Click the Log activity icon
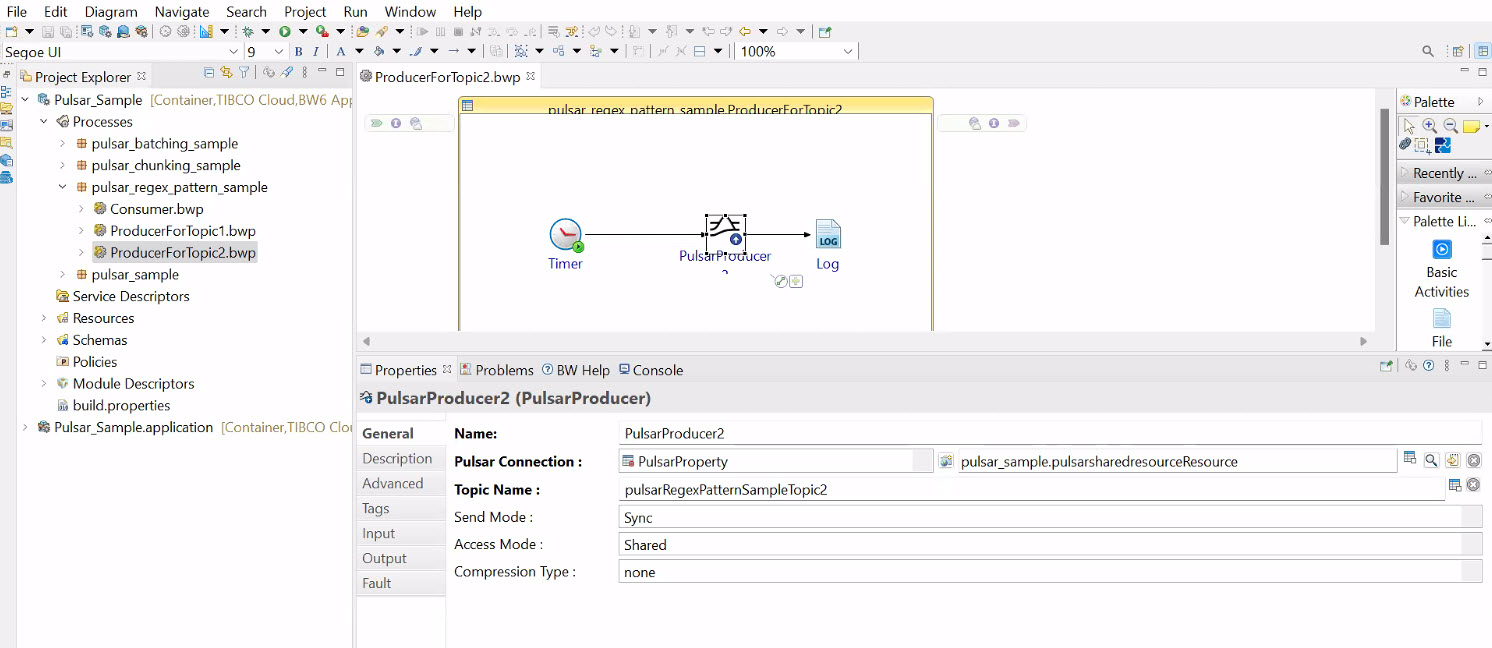1492x648 pixels. pos(827,235)
